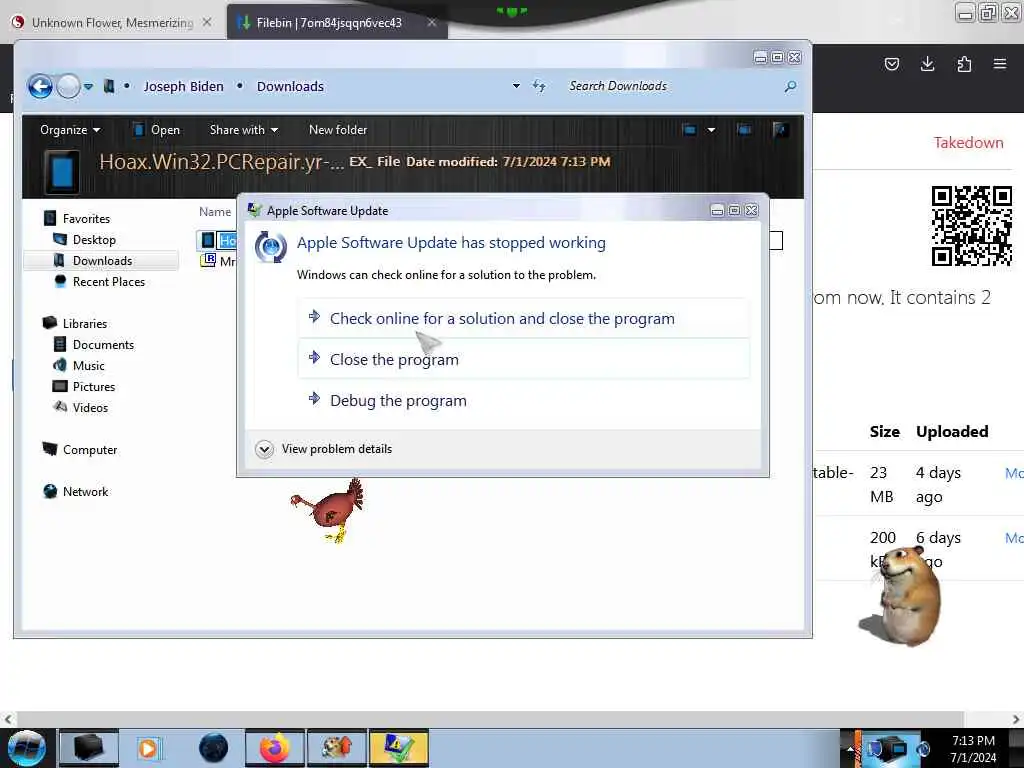This screenshot has height=768, width=1024.
Task: Open the black folder taskbar icon
Action: tap(89, 748)
